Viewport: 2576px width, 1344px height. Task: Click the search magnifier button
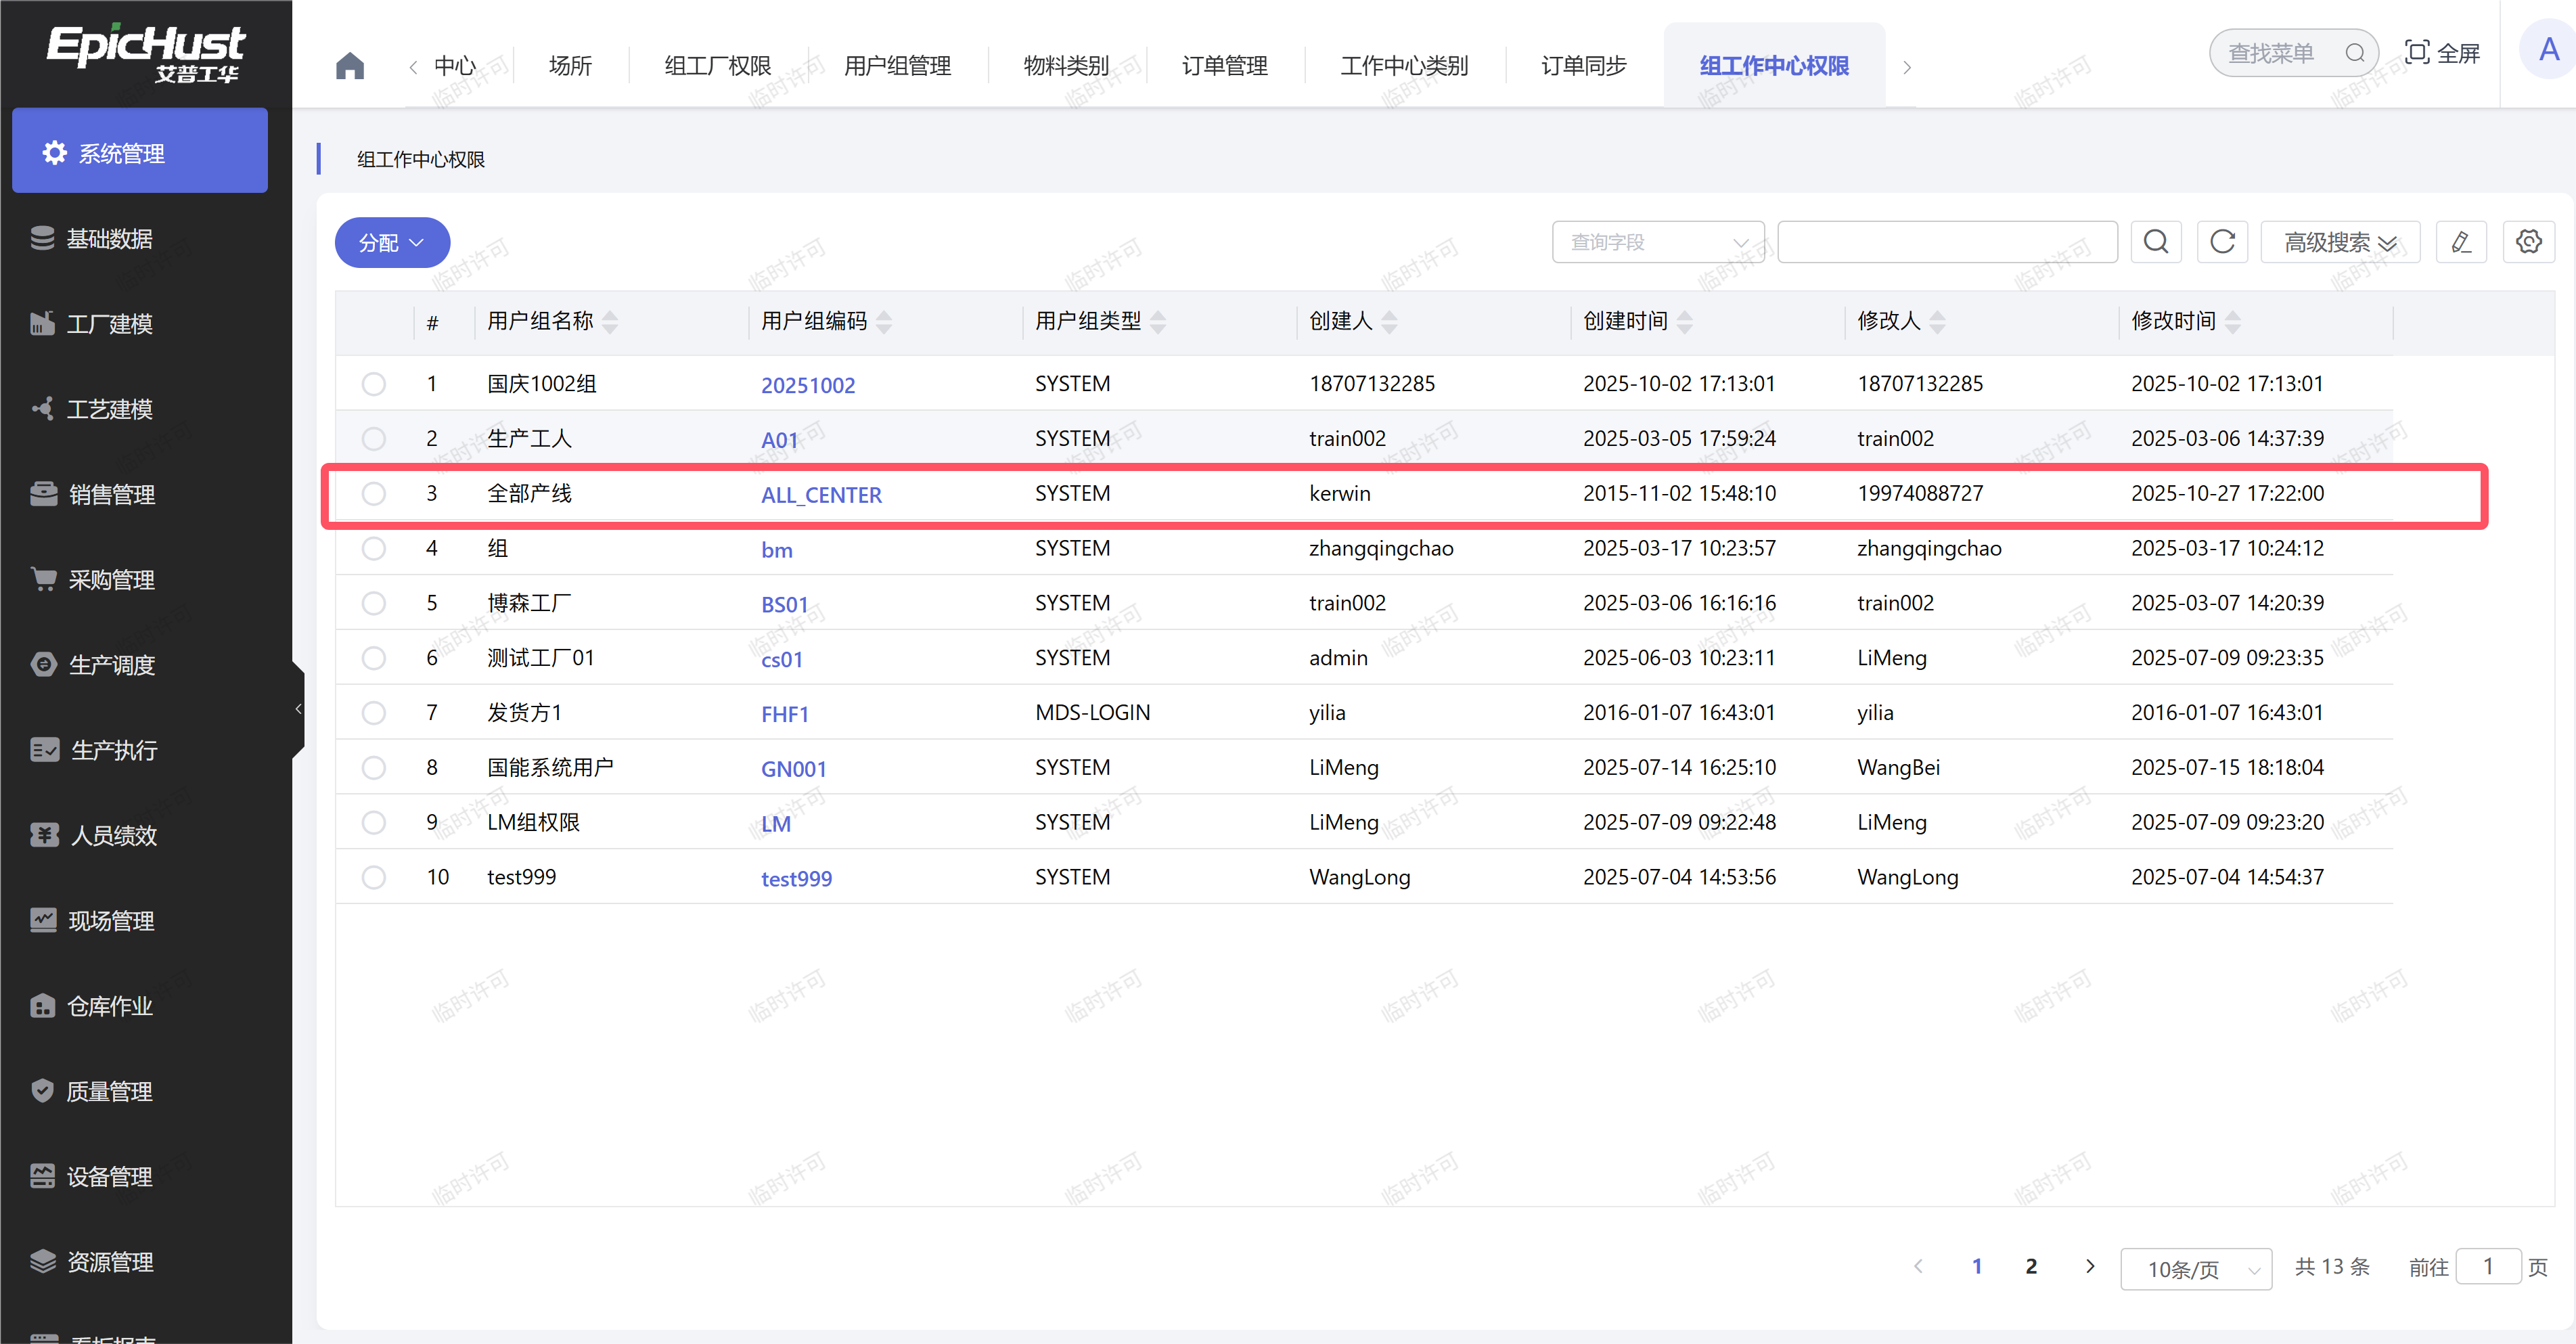point(2155,242)
